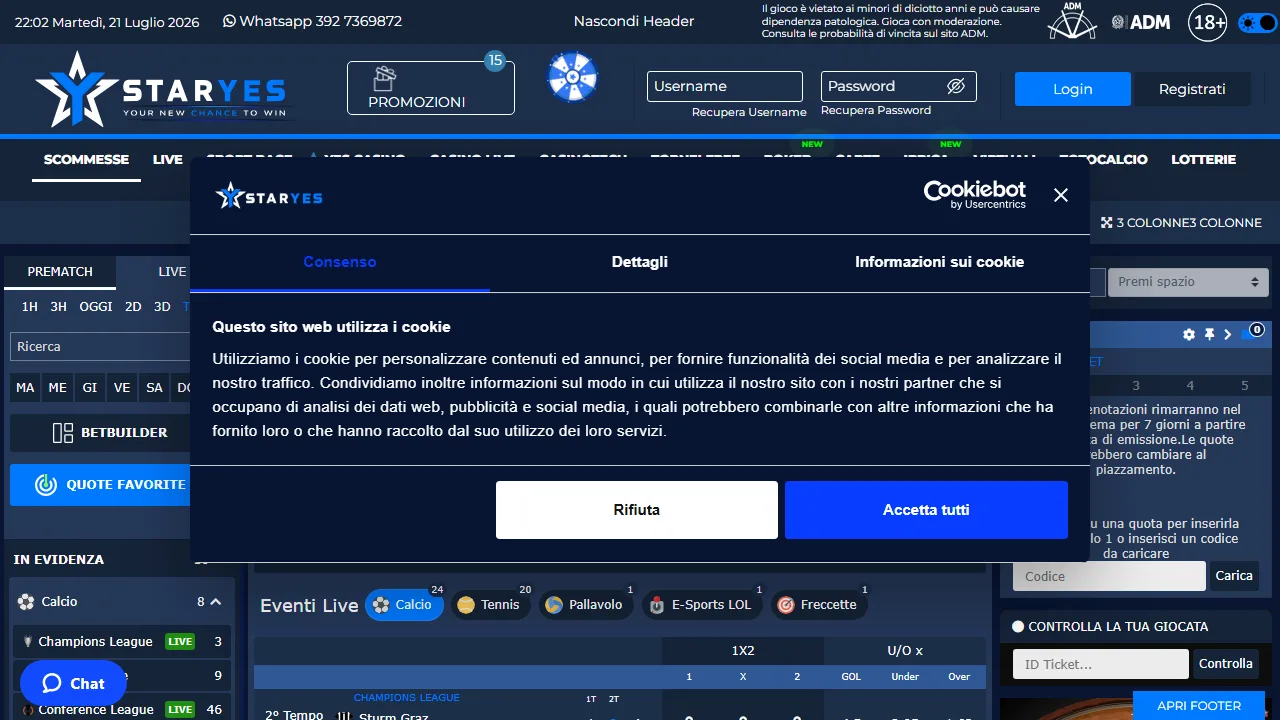Select the GI day filter
The height and width of the screenshot is (720, 1280).
(90, 388)
